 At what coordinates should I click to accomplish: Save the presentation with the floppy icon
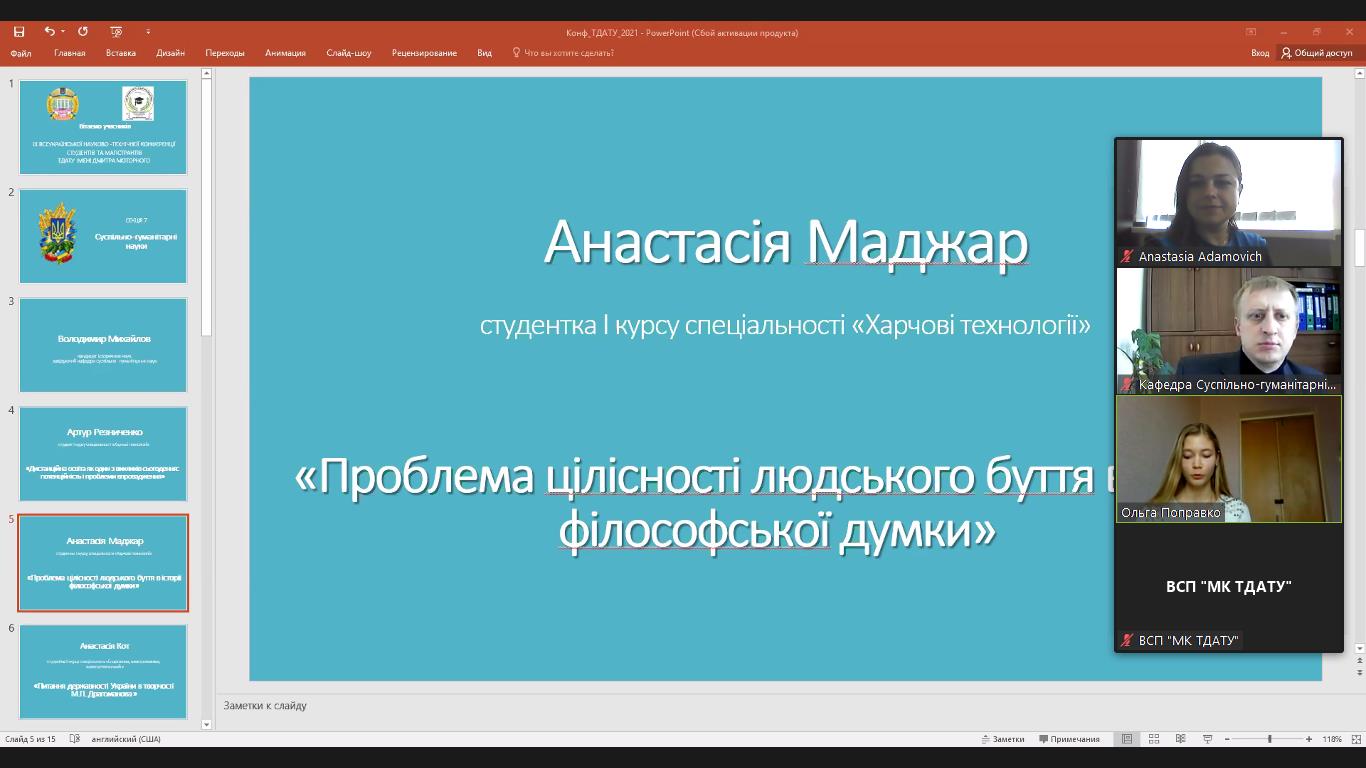click(x=18, y=32)
